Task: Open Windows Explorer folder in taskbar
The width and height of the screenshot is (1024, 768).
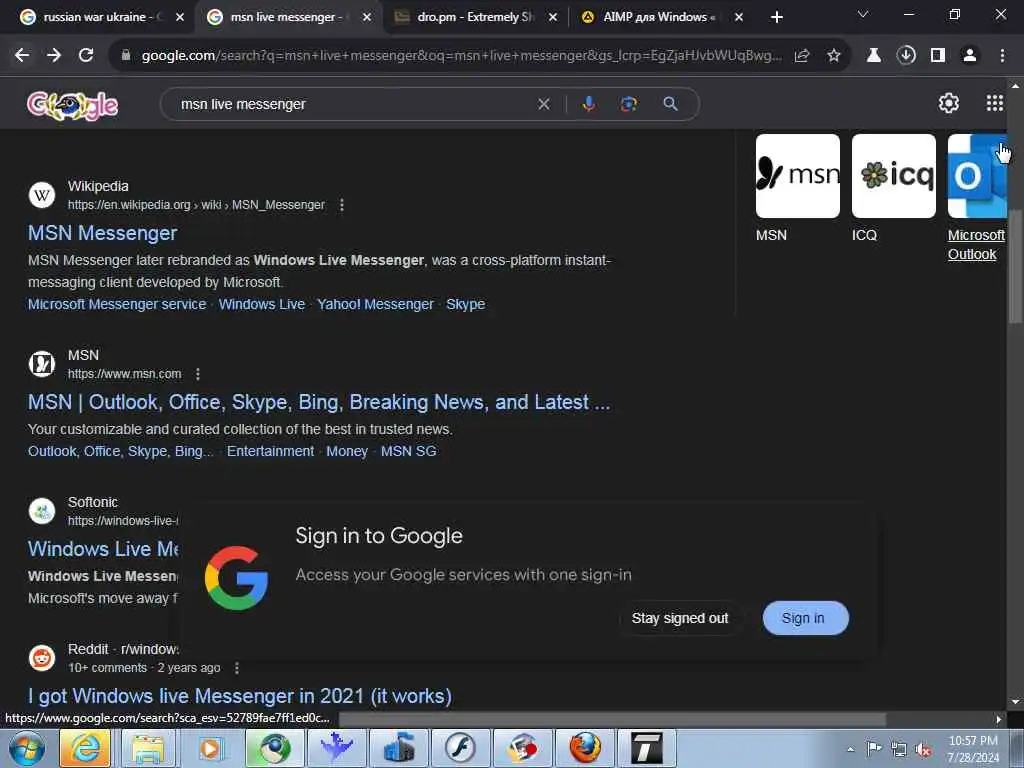Action: 148,748
